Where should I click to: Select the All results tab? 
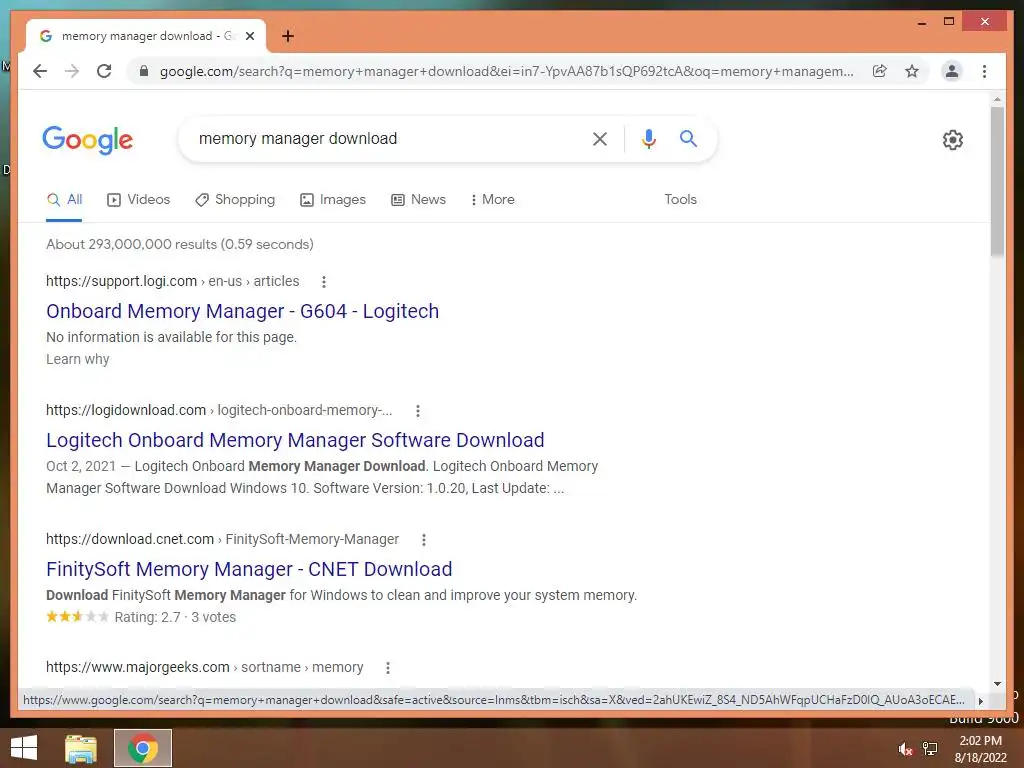(64, 200)
